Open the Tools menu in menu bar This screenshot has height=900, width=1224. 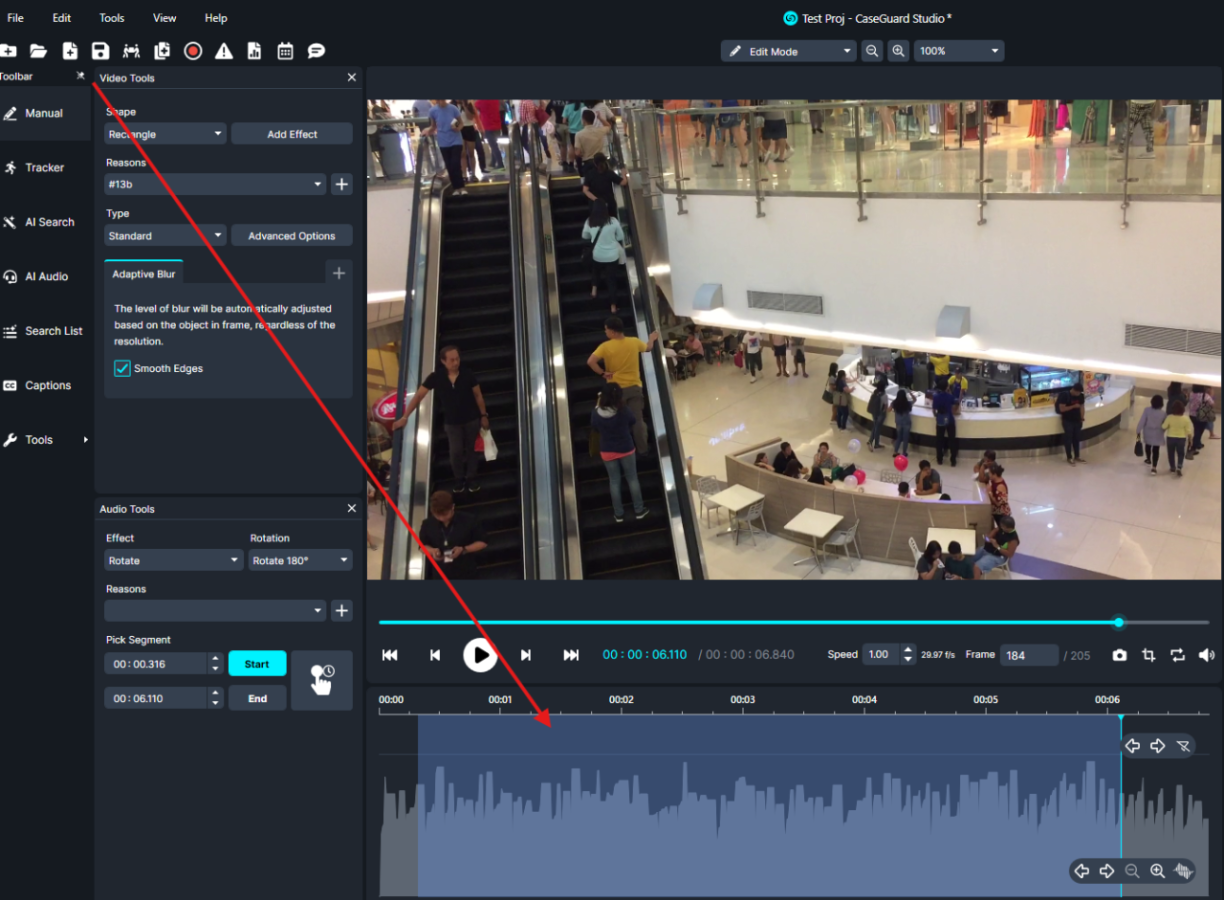click(112, 18)
